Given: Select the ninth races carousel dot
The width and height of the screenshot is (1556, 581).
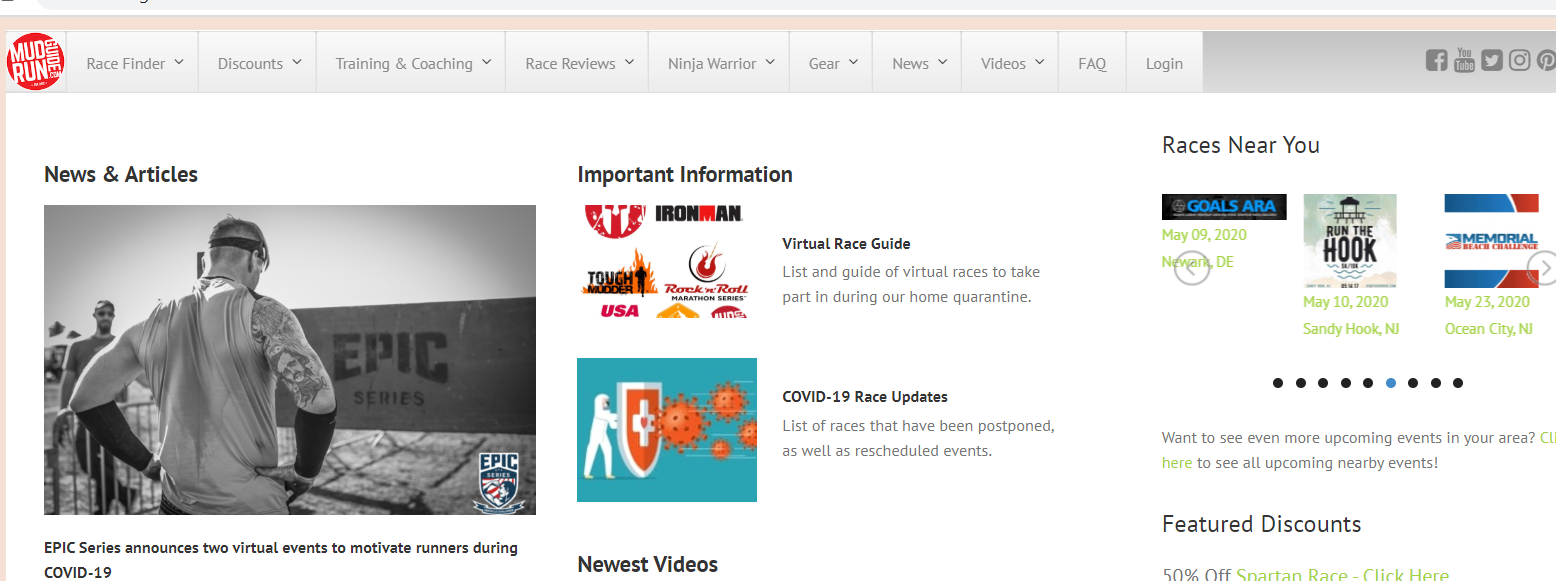Looking at the screenshot, I should point(1458,383).
